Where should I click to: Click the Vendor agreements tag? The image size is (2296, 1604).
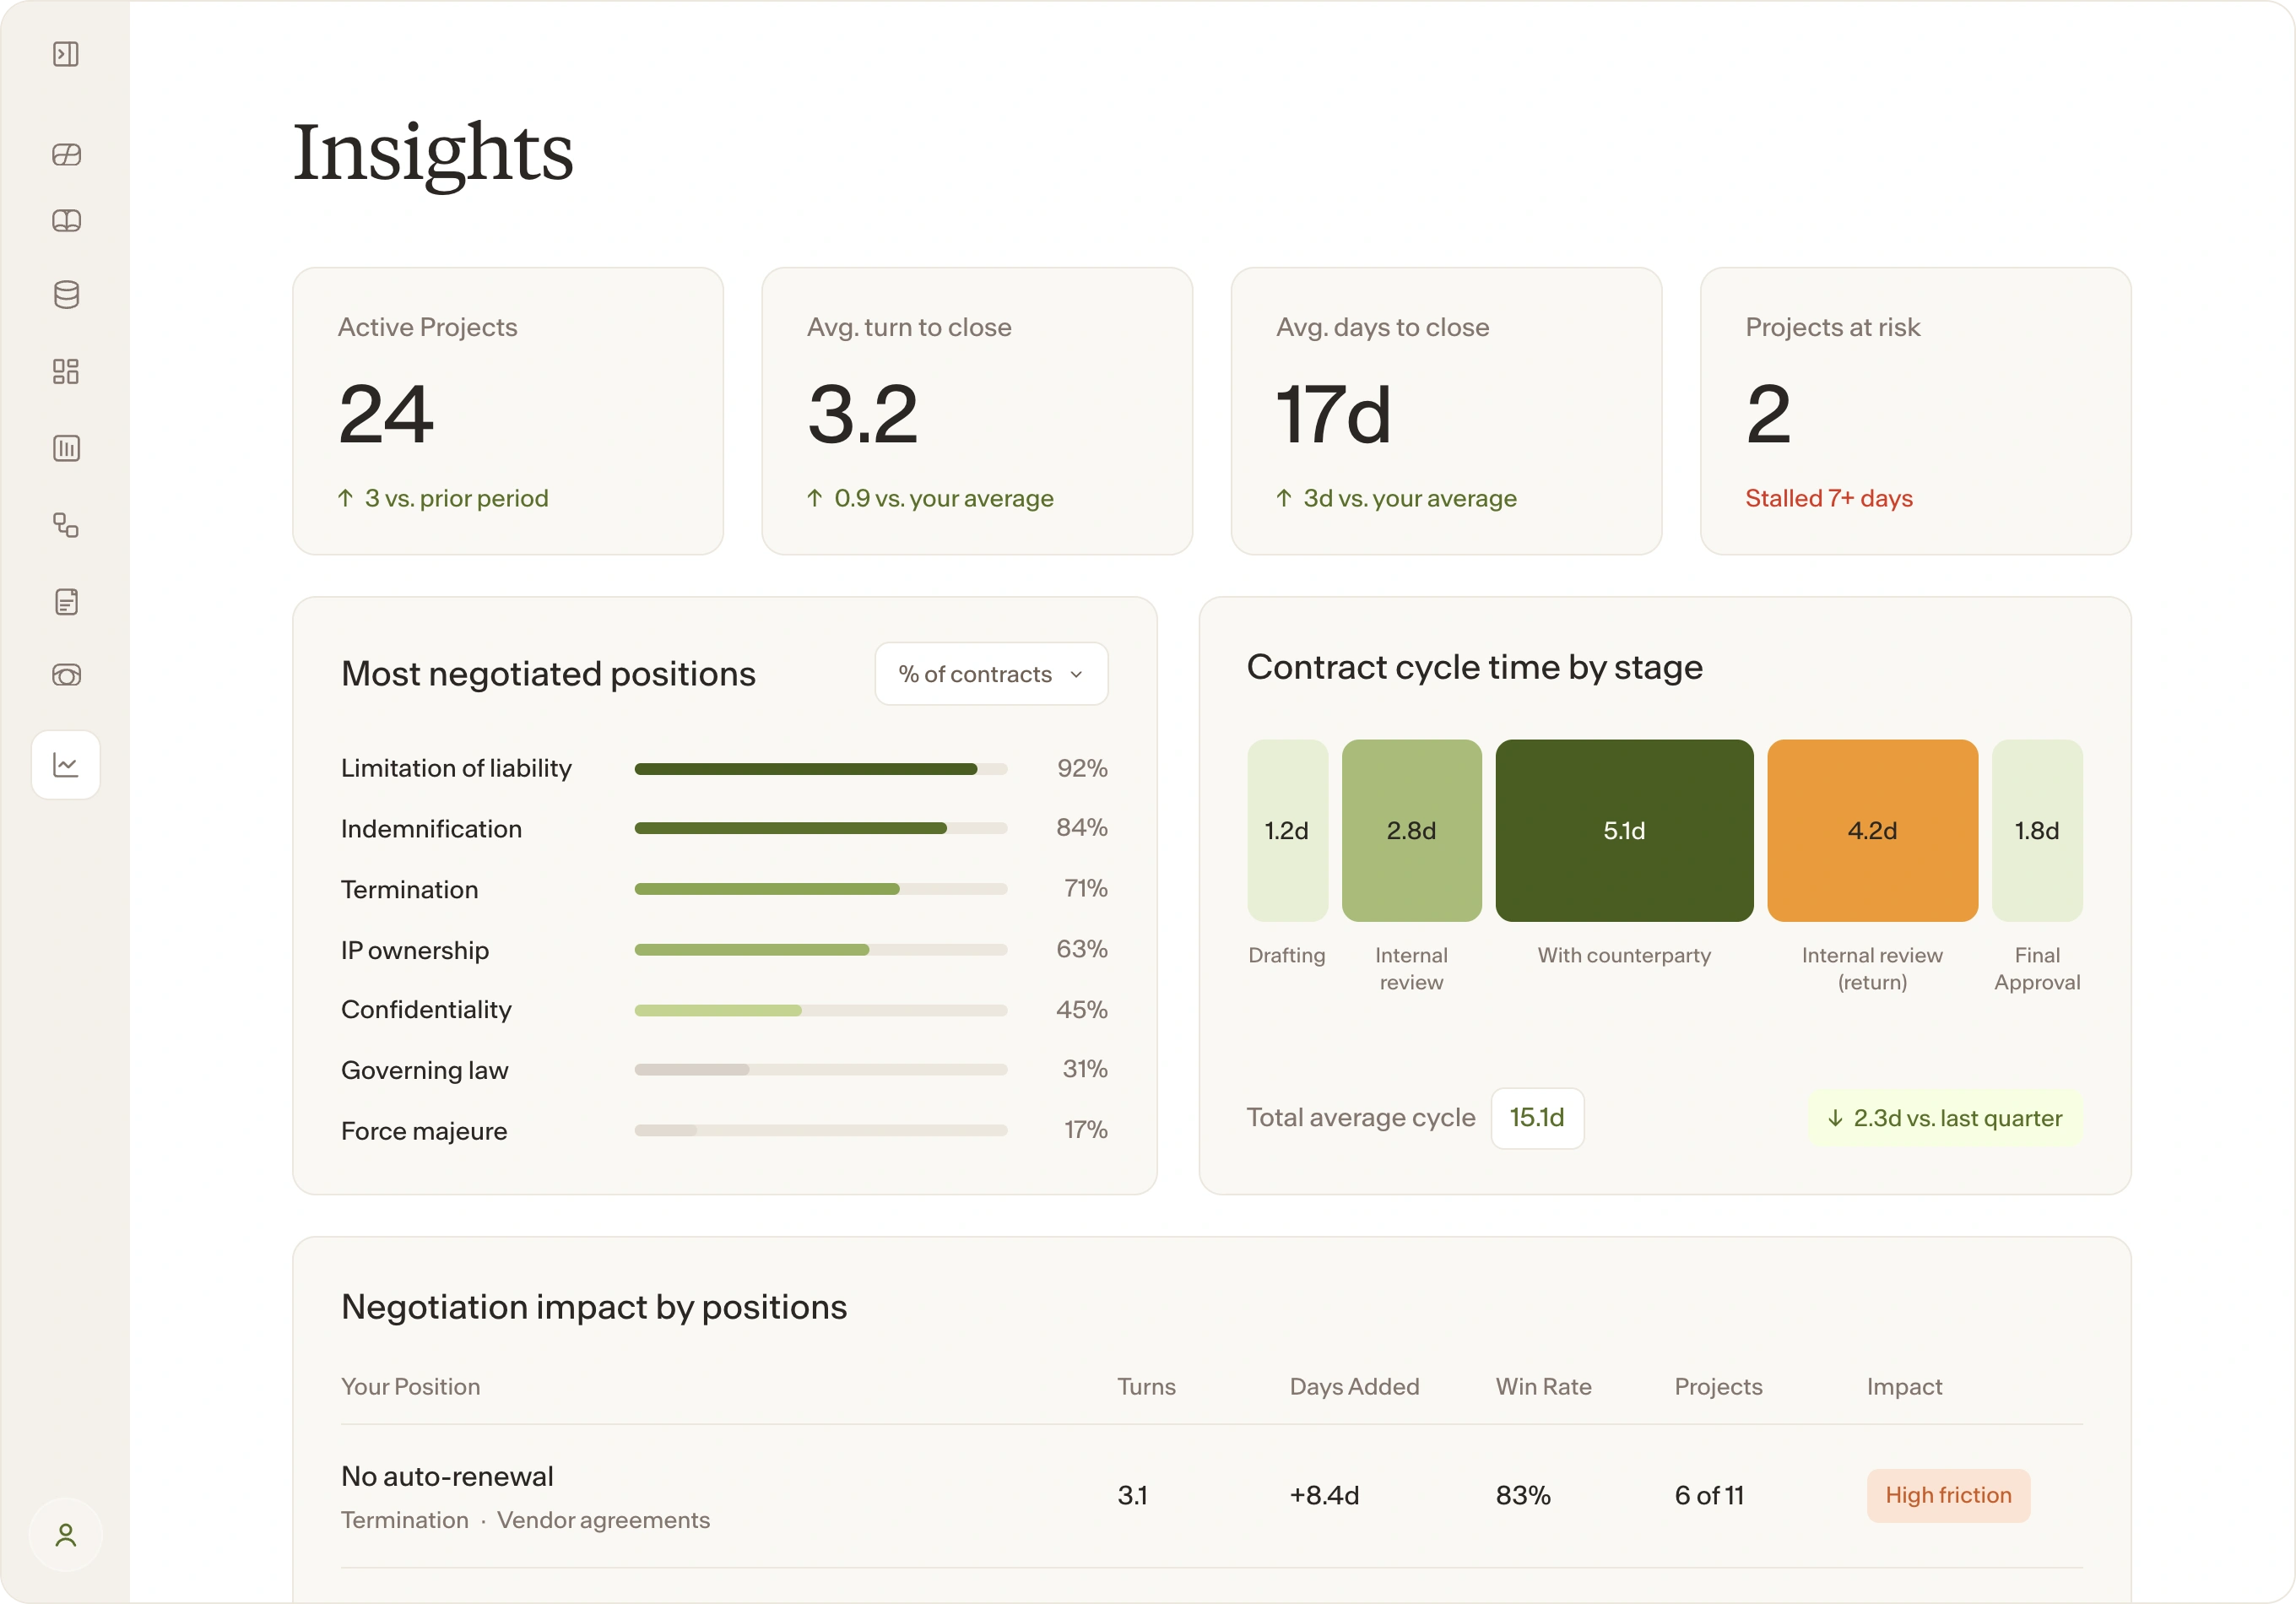[603, 1520]
